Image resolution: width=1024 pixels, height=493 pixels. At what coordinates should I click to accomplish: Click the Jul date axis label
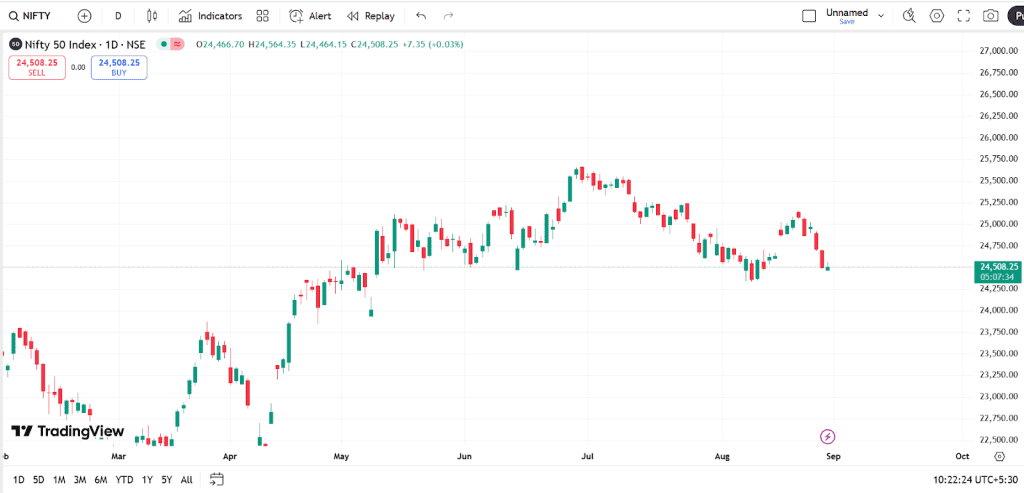[x=588, y=456]
